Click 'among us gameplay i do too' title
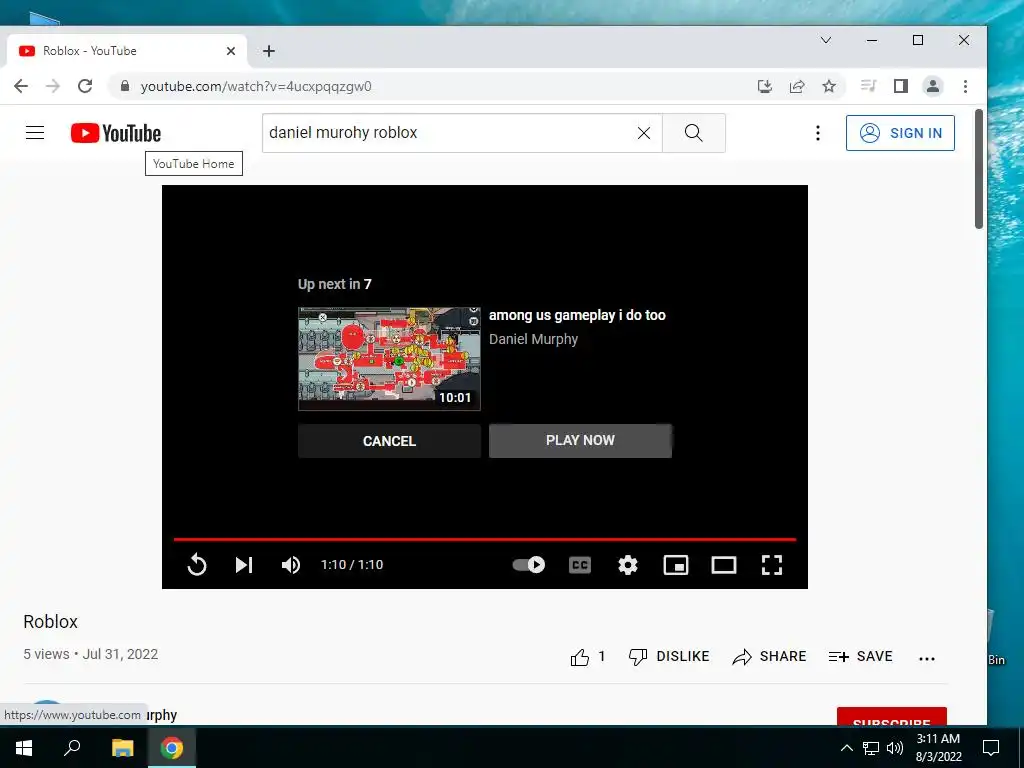The width and height of the screenshot is (1024, 768). coord(577,315)
